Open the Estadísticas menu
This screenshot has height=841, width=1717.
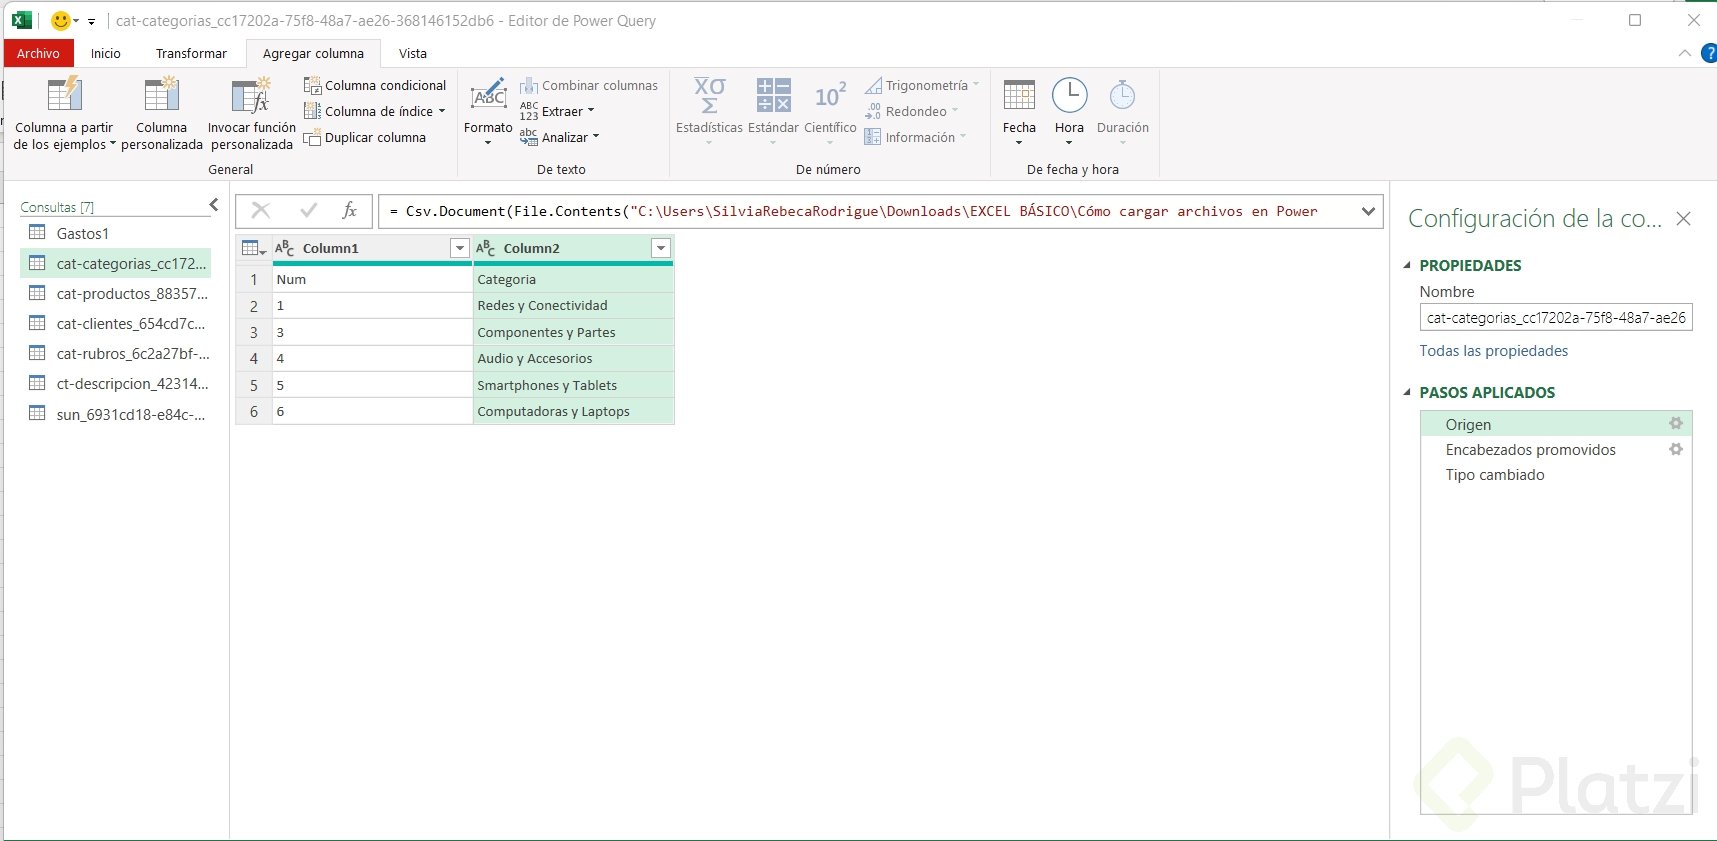(x=709, y=112)
